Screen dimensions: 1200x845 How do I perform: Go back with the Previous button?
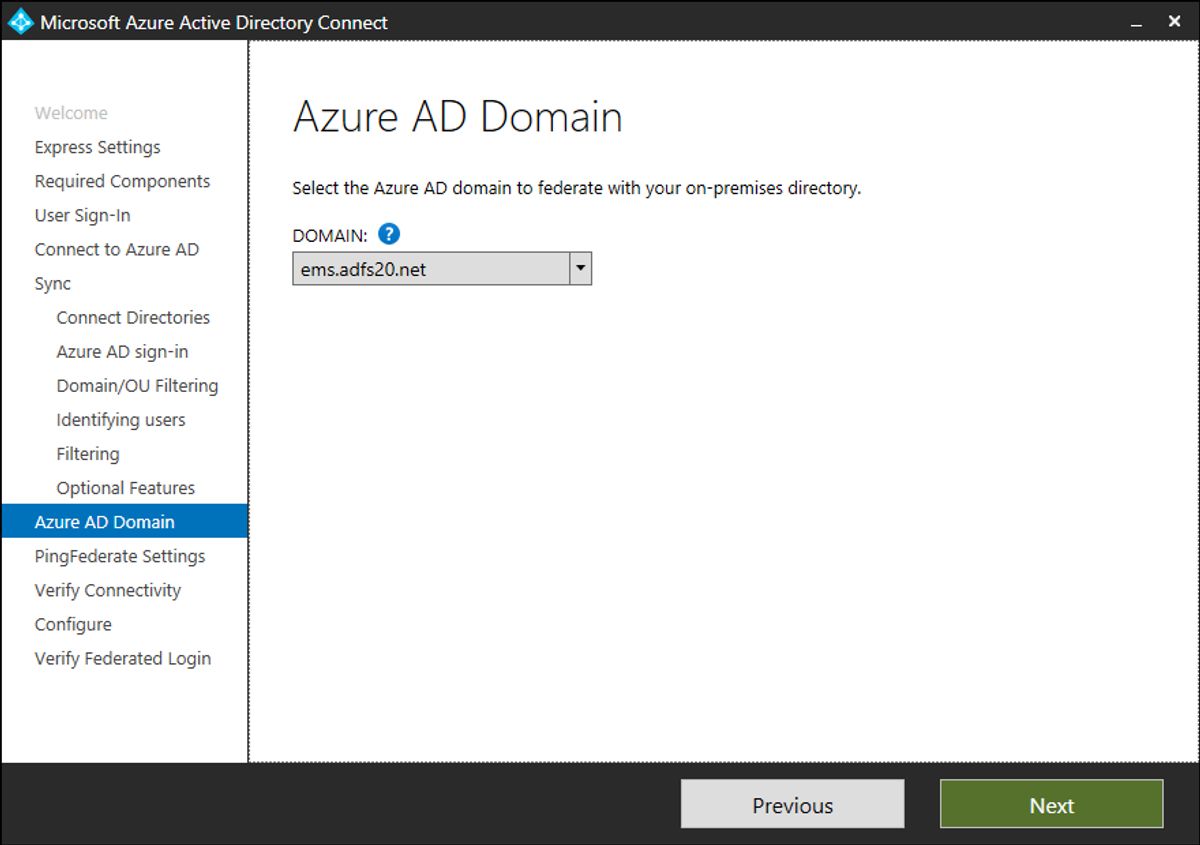coord(792,805)
